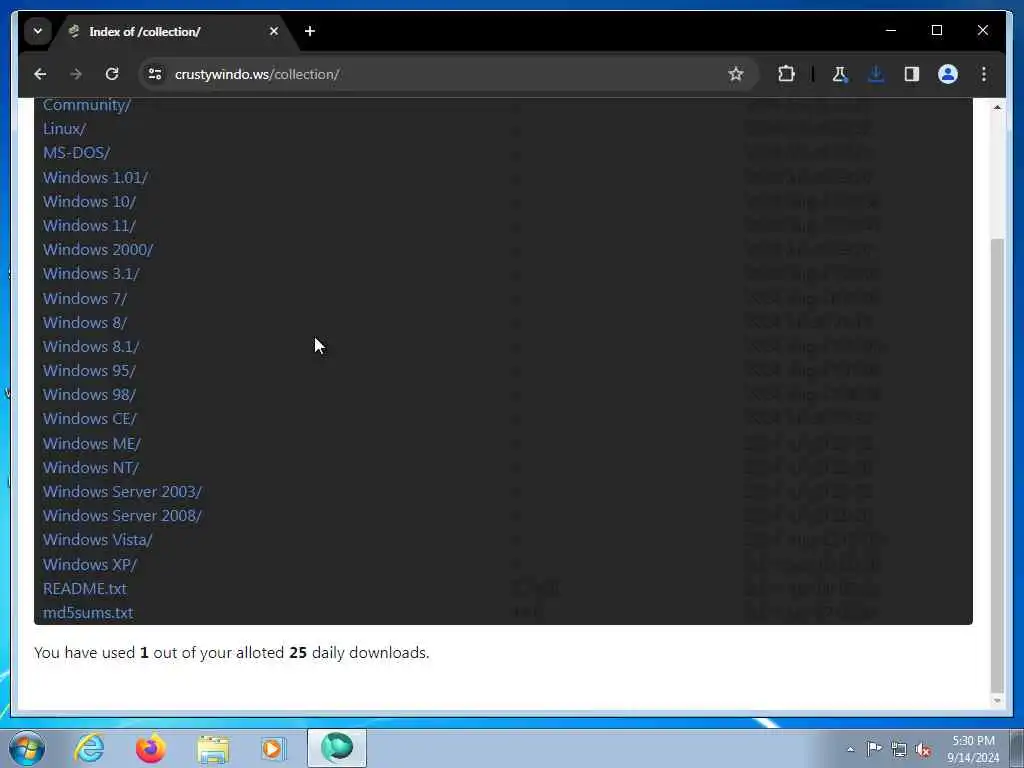Screen dimensions: 1024x768
Task: Bookmark this page with the star icon
Action: (x=735, y=74)
